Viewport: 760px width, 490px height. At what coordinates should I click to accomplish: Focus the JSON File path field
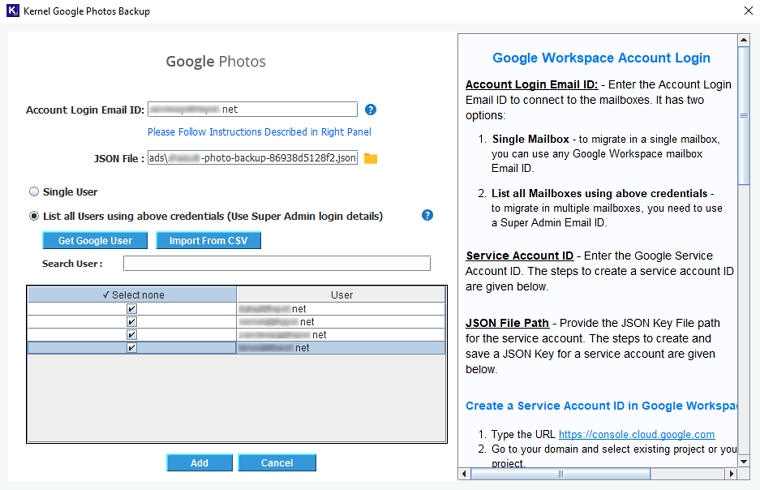click(x=253, y=158)
